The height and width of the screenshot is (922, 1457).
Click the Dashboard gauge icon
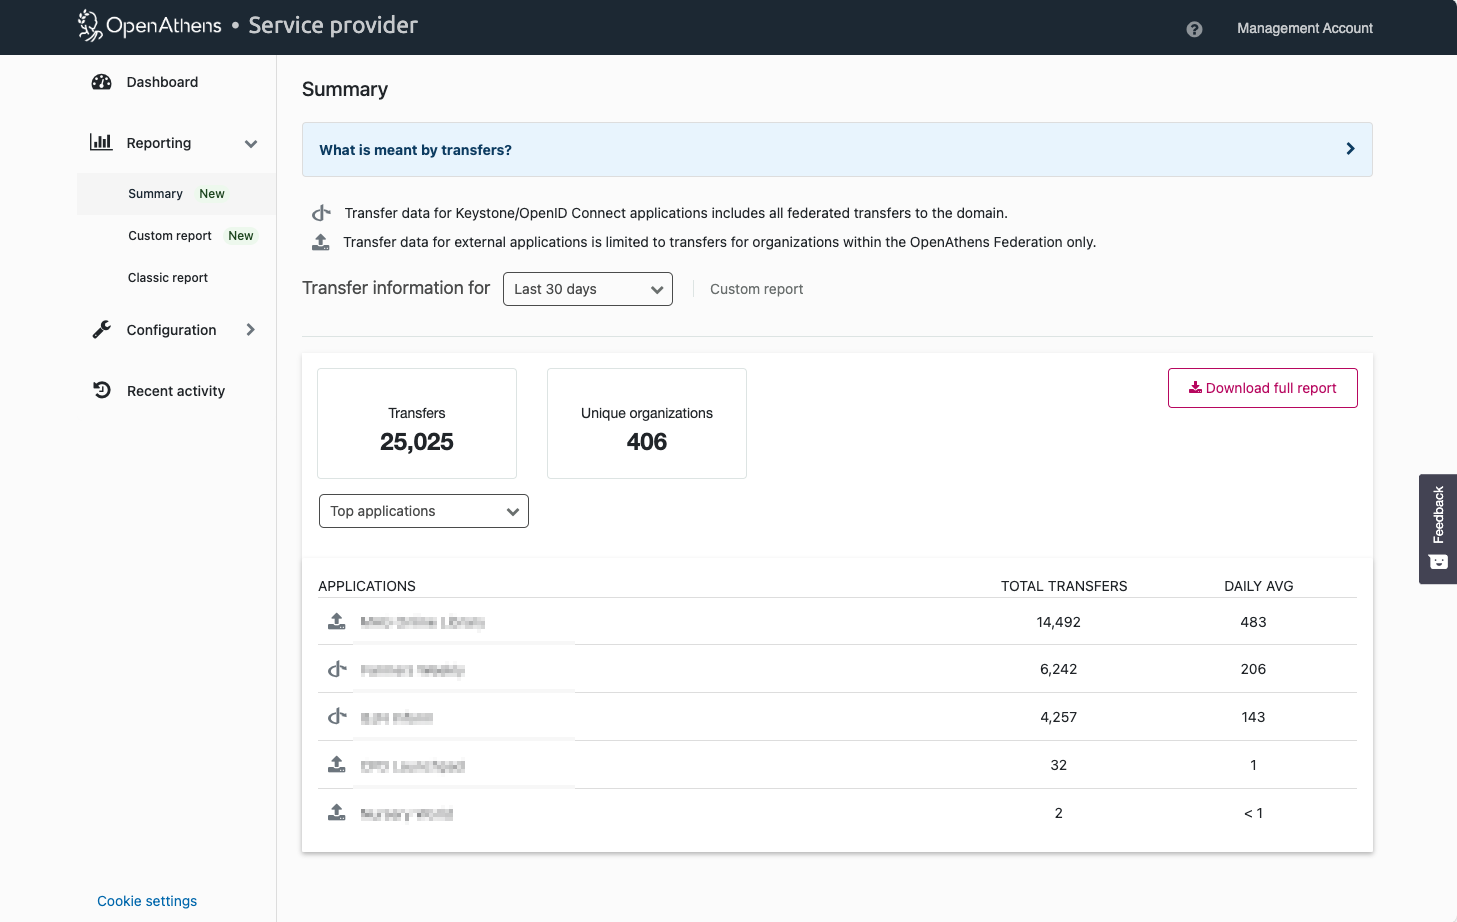tap(102, 82)
